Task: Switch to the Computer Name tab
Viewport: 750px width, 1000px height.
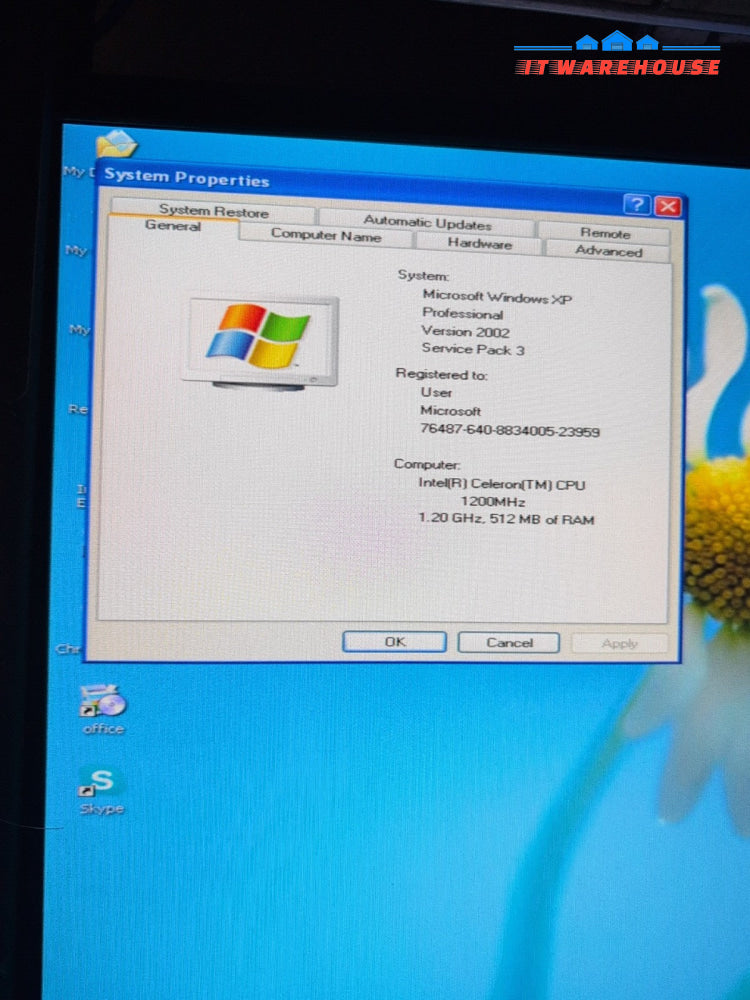Action: coord(326,235)
